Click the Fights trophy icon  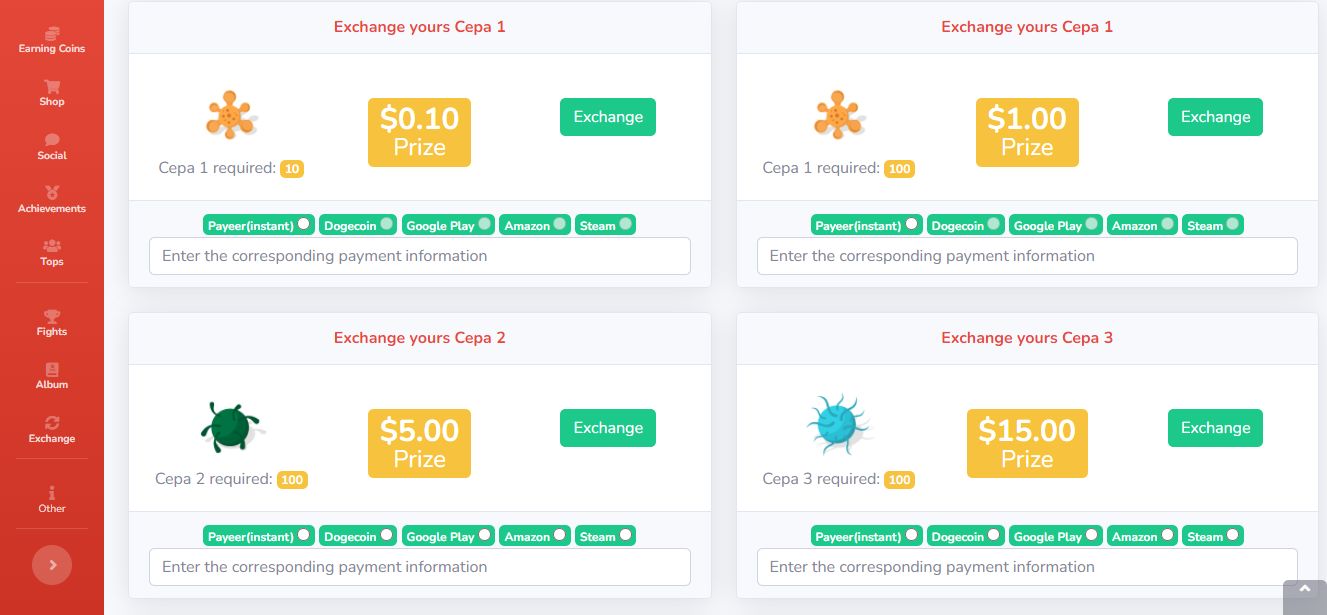(52, 316)
